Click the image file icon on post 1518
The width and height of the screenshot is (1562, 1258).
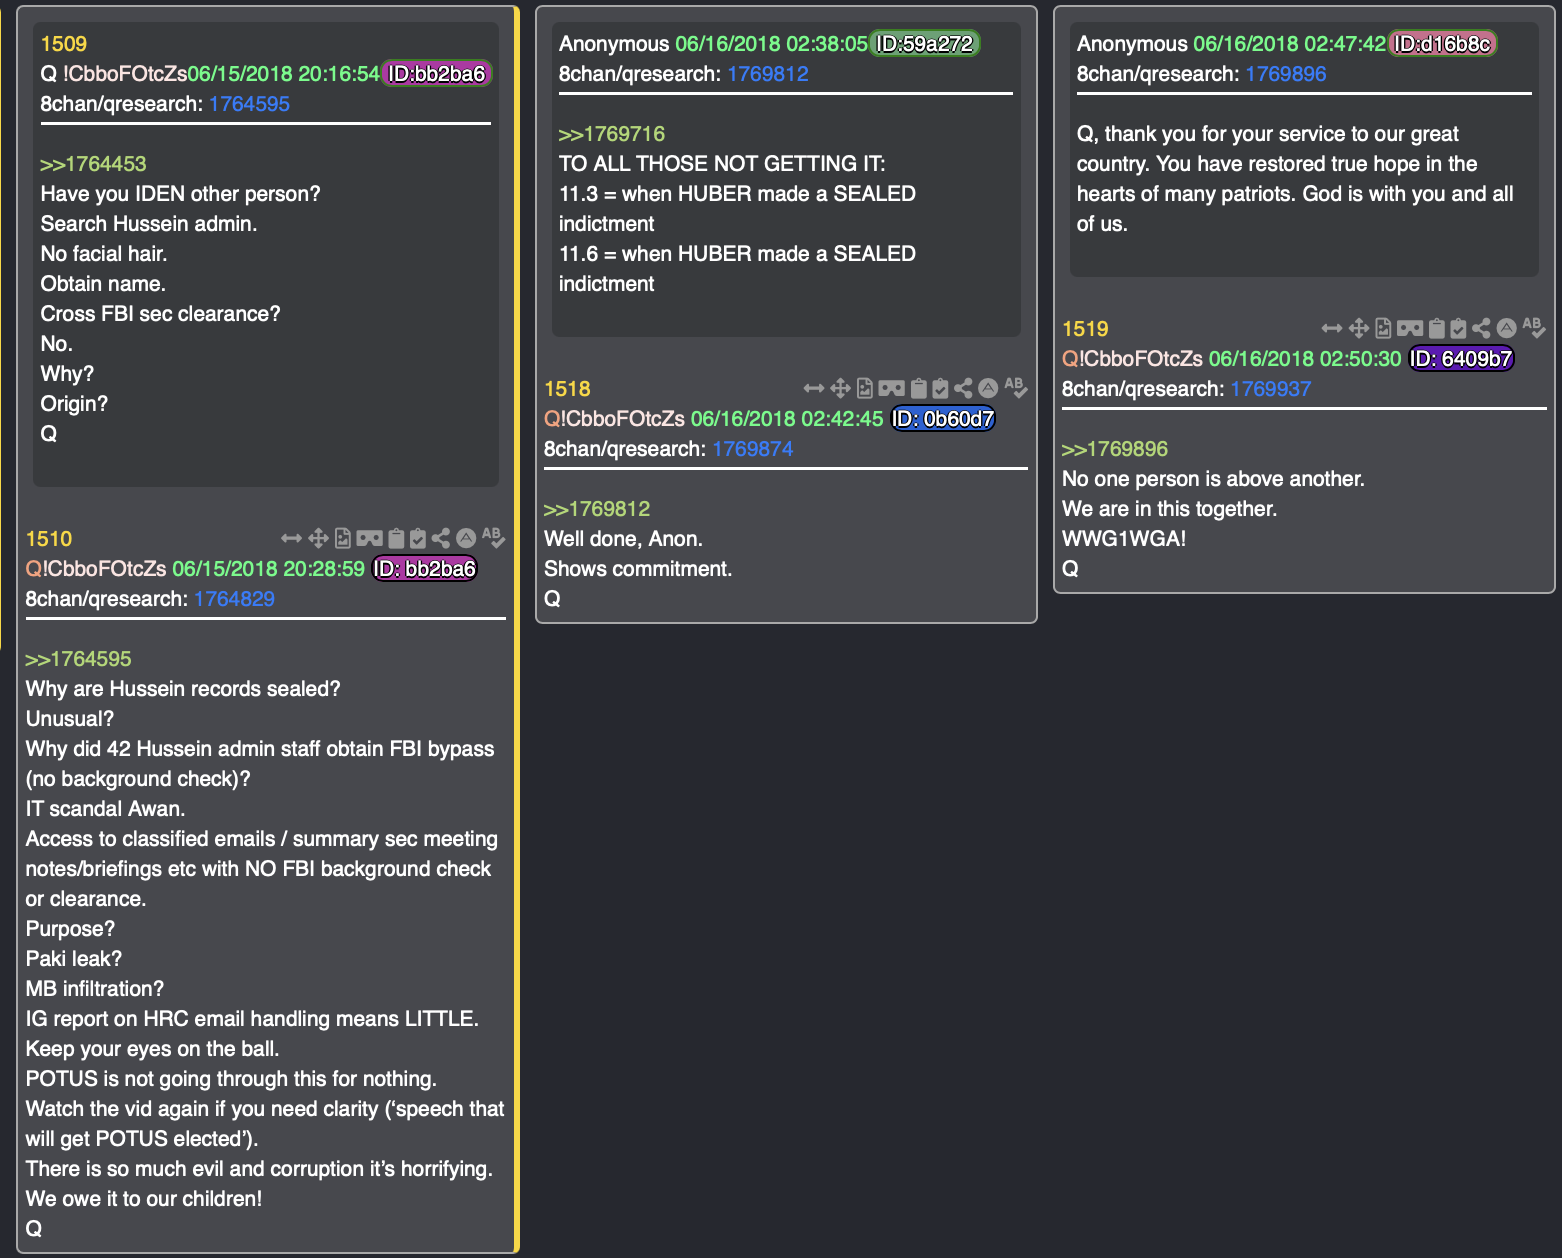coord(865,389)
